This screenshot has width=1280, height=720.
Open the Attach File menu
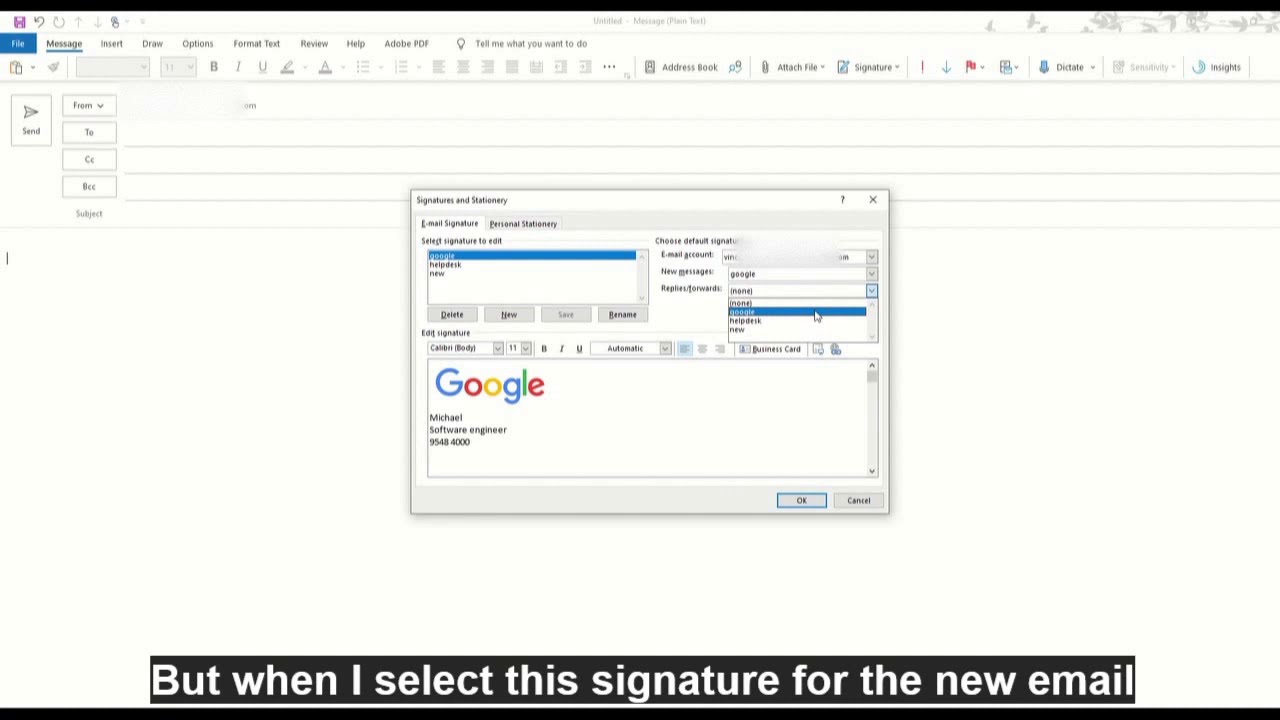[x=792, y=67]
